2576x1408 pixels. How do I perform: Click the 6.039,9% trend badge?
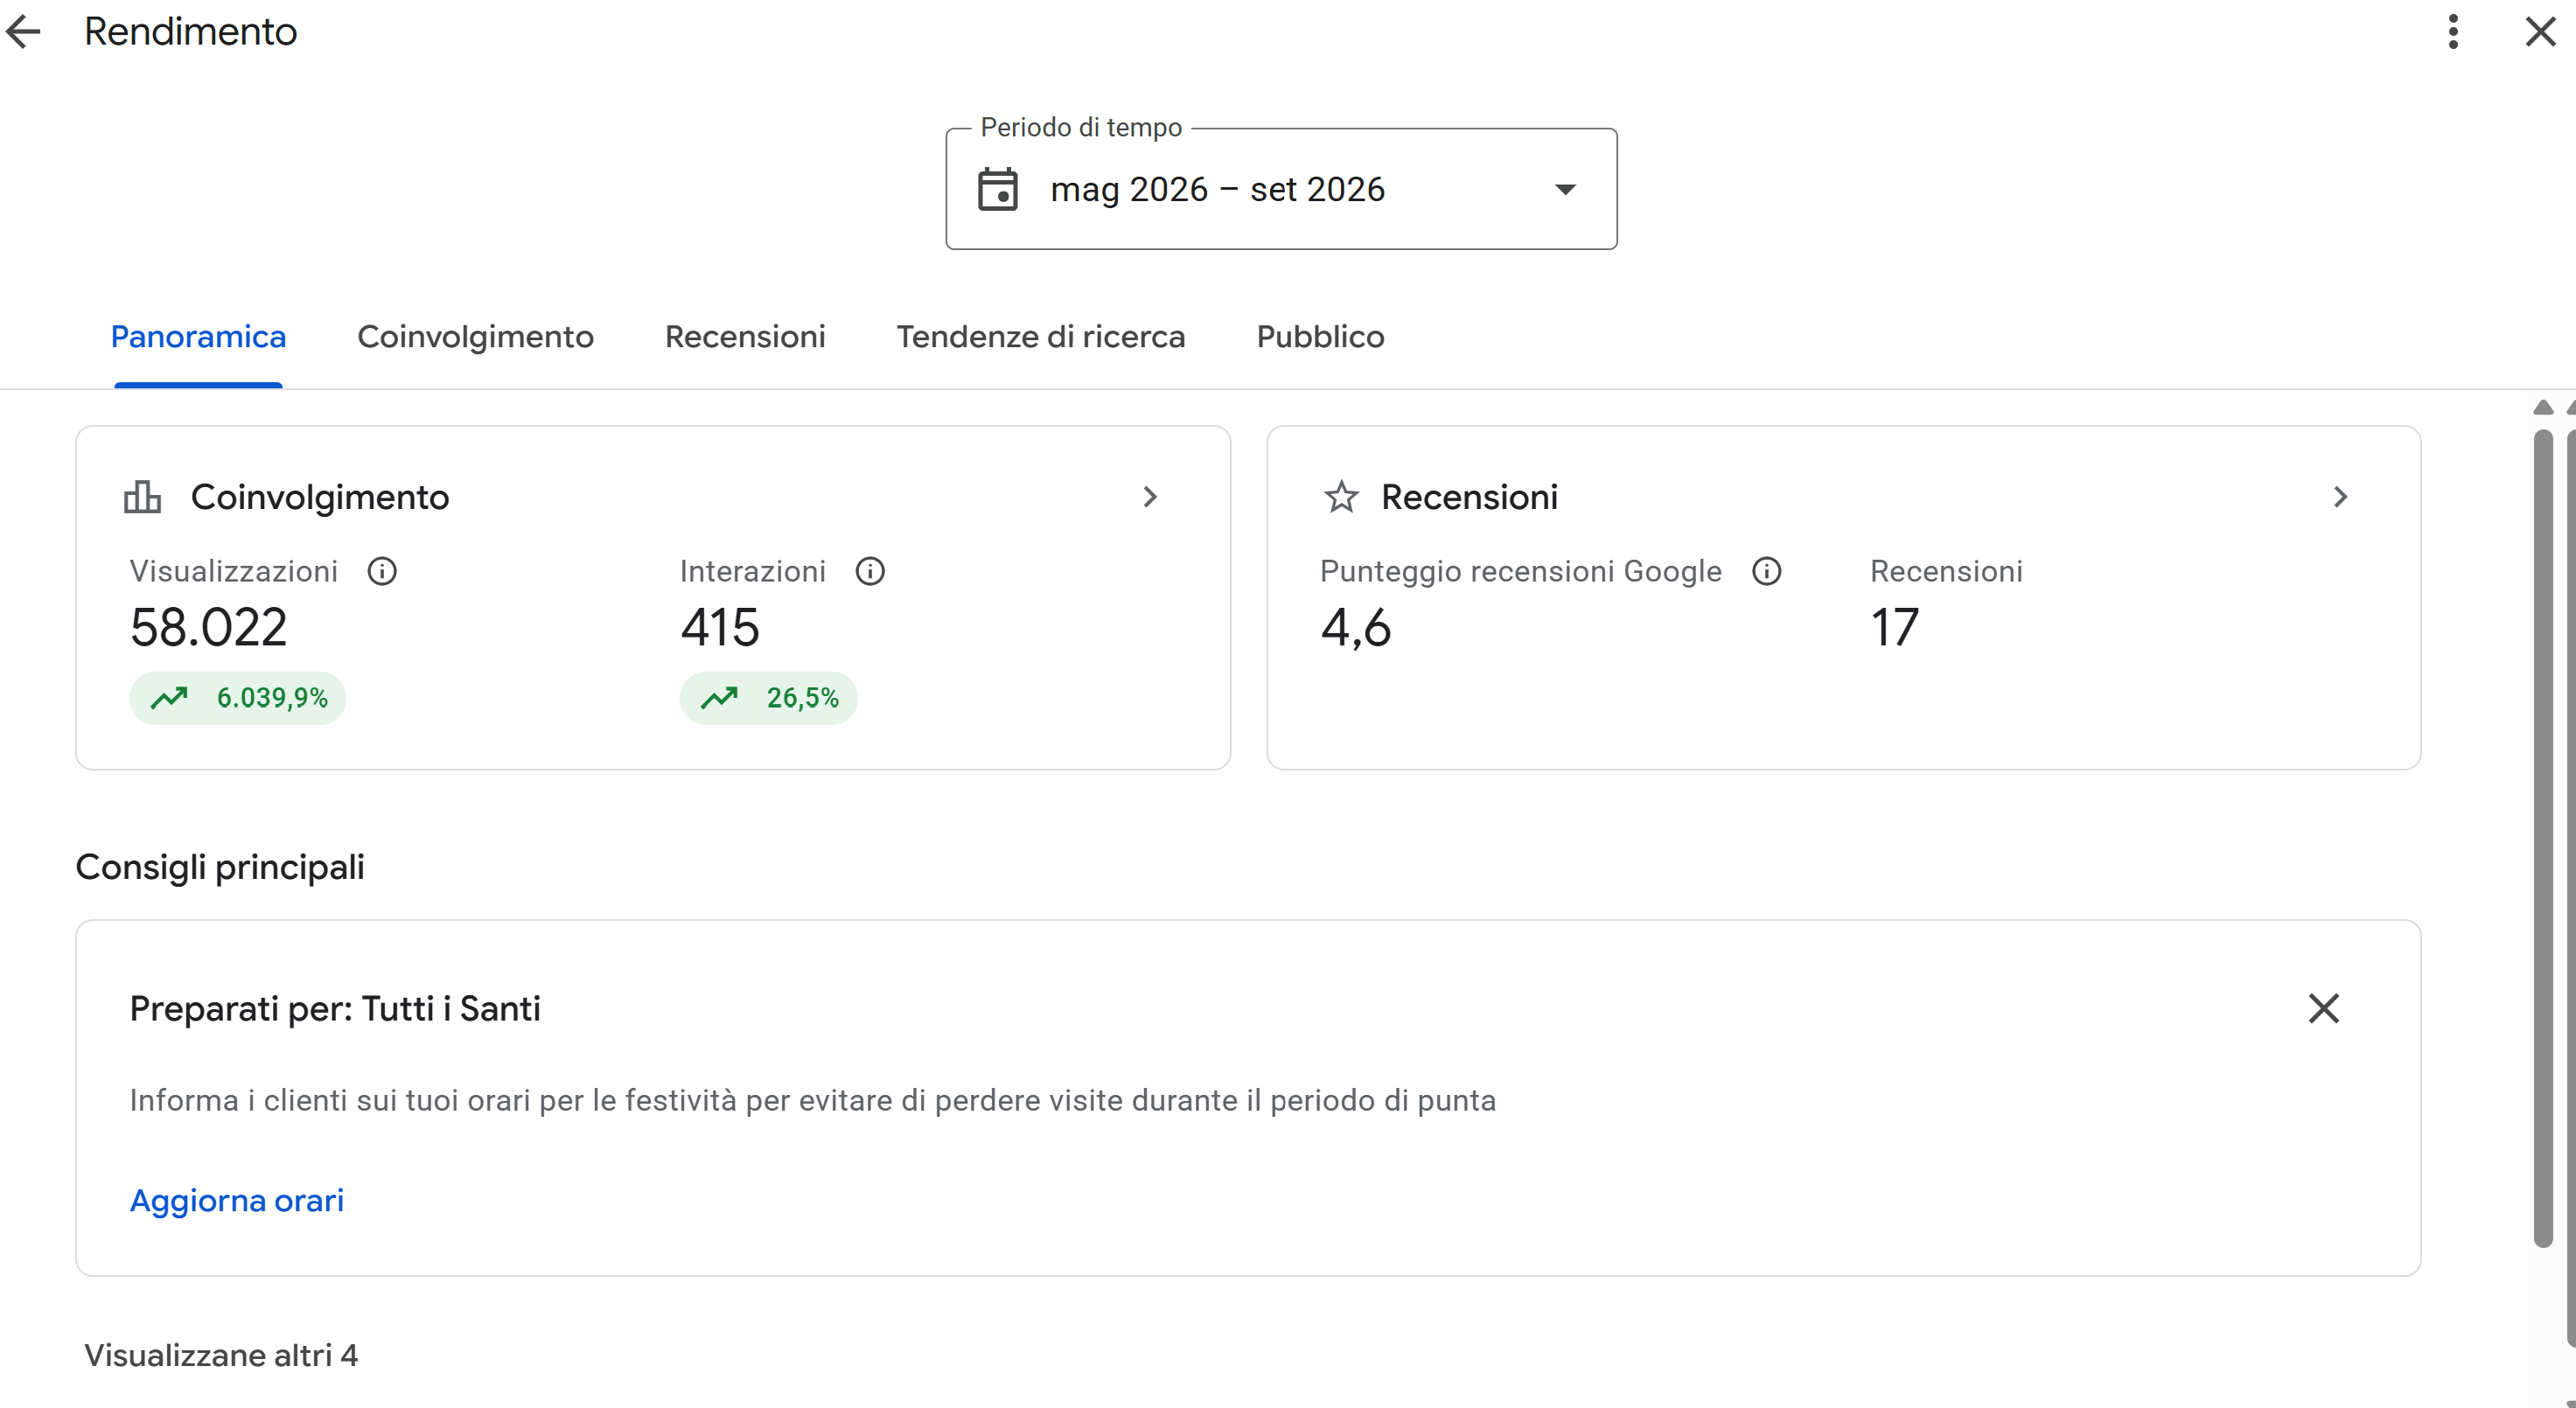pyautogui.click(x=238, y=698)
